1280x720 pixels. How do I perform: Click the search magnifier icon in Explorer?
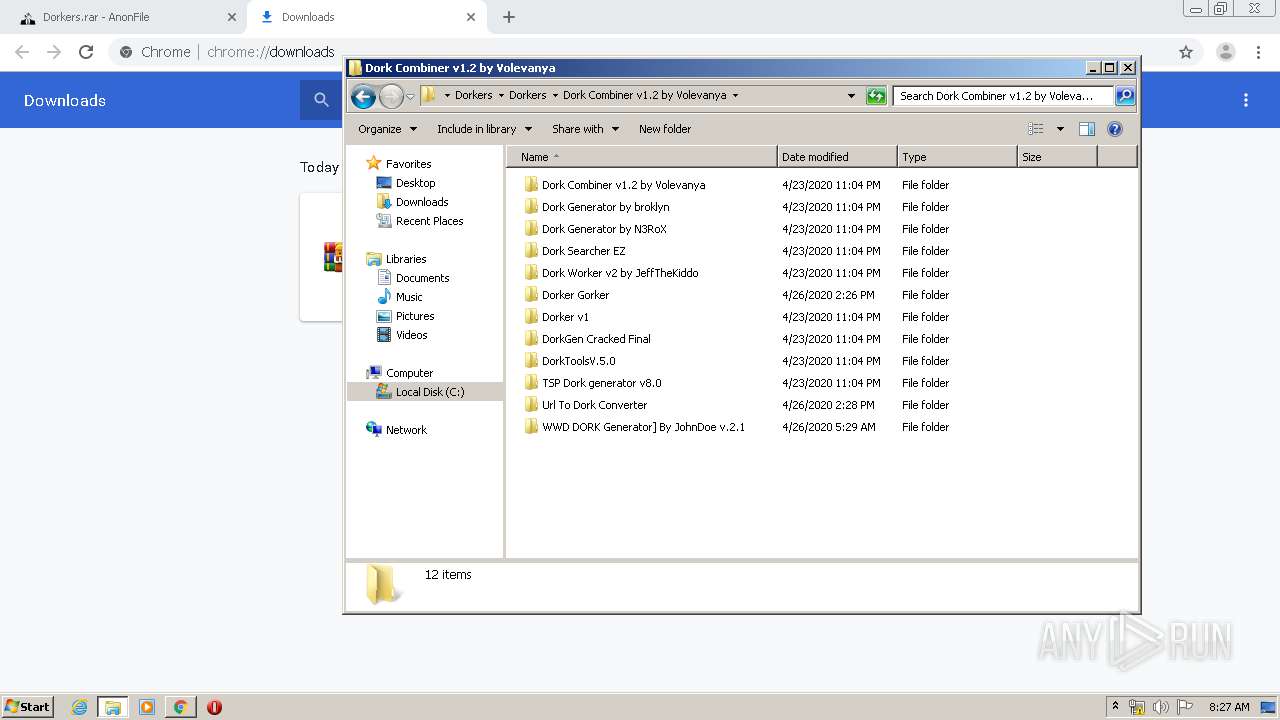[x=1125, y=96]
